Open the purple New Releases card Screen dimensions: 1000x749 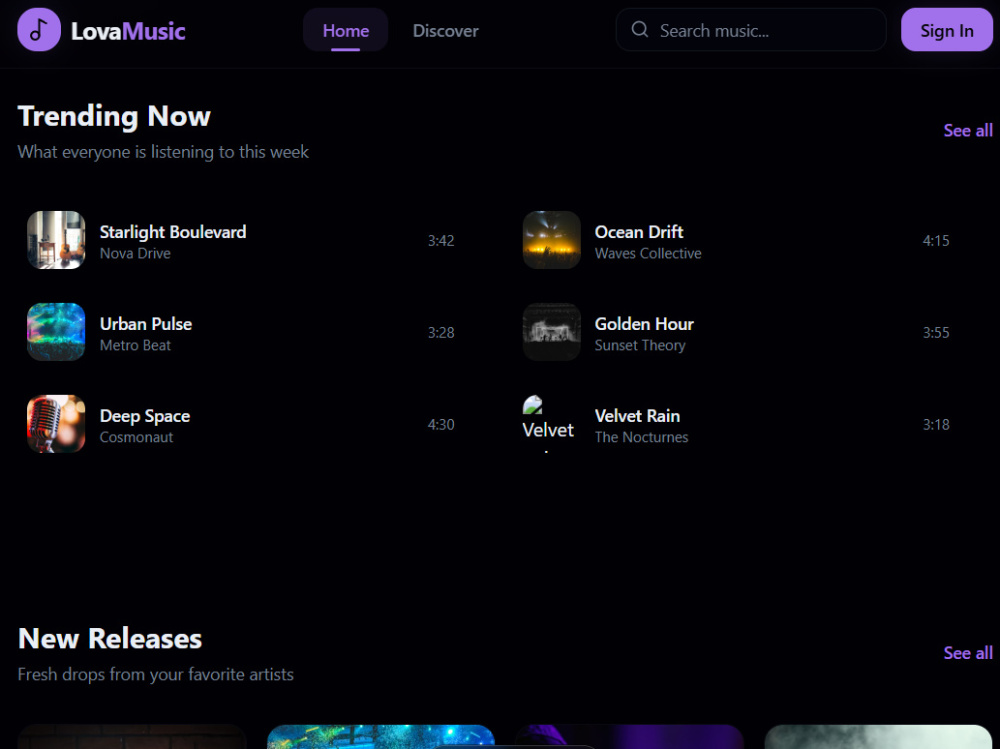629,737
